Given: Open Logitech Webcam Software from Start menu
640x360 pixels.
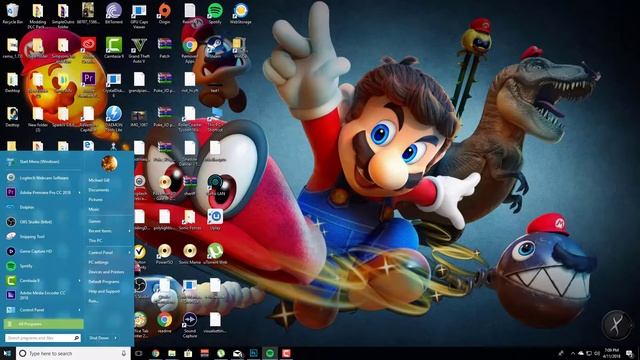Looking at the screenshot, I should pos(43,178).
